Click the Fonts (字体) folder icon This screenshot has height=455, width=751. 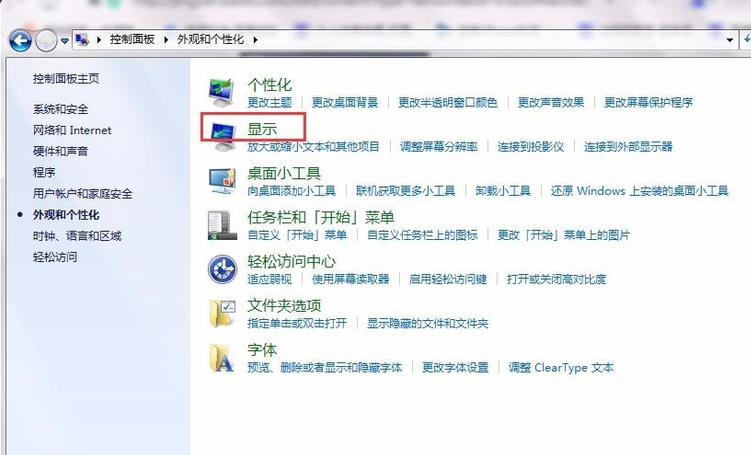221,357
